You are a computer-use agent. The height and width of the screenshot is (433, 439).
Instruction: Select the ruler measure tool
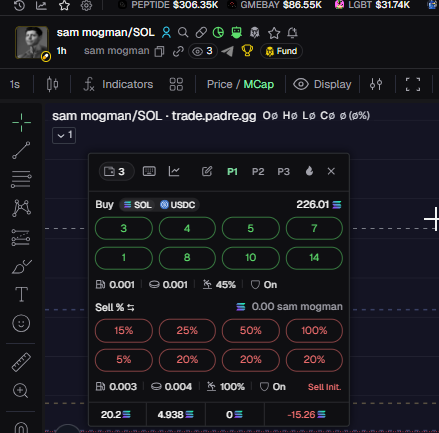(21, 362)
